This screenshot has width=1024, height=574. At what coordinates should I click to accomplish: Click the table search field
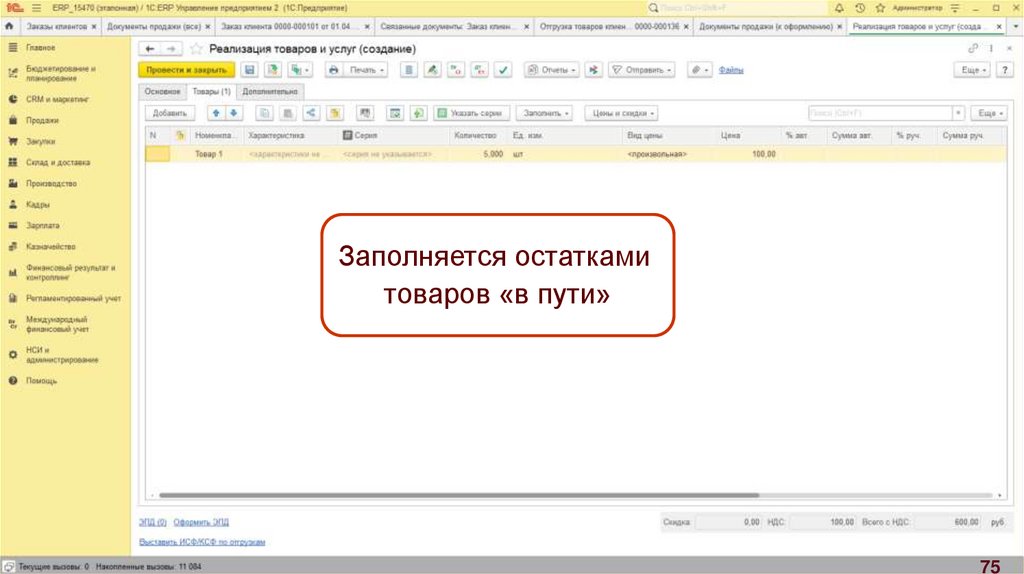tap(876, 113)
